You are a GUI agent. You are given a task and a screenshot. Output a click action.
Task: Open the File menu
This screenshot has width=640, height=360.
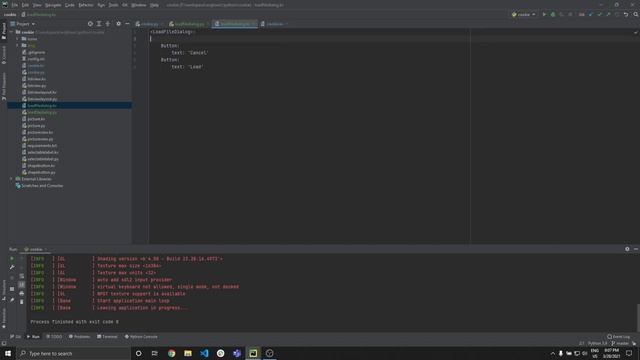[15, 5]
